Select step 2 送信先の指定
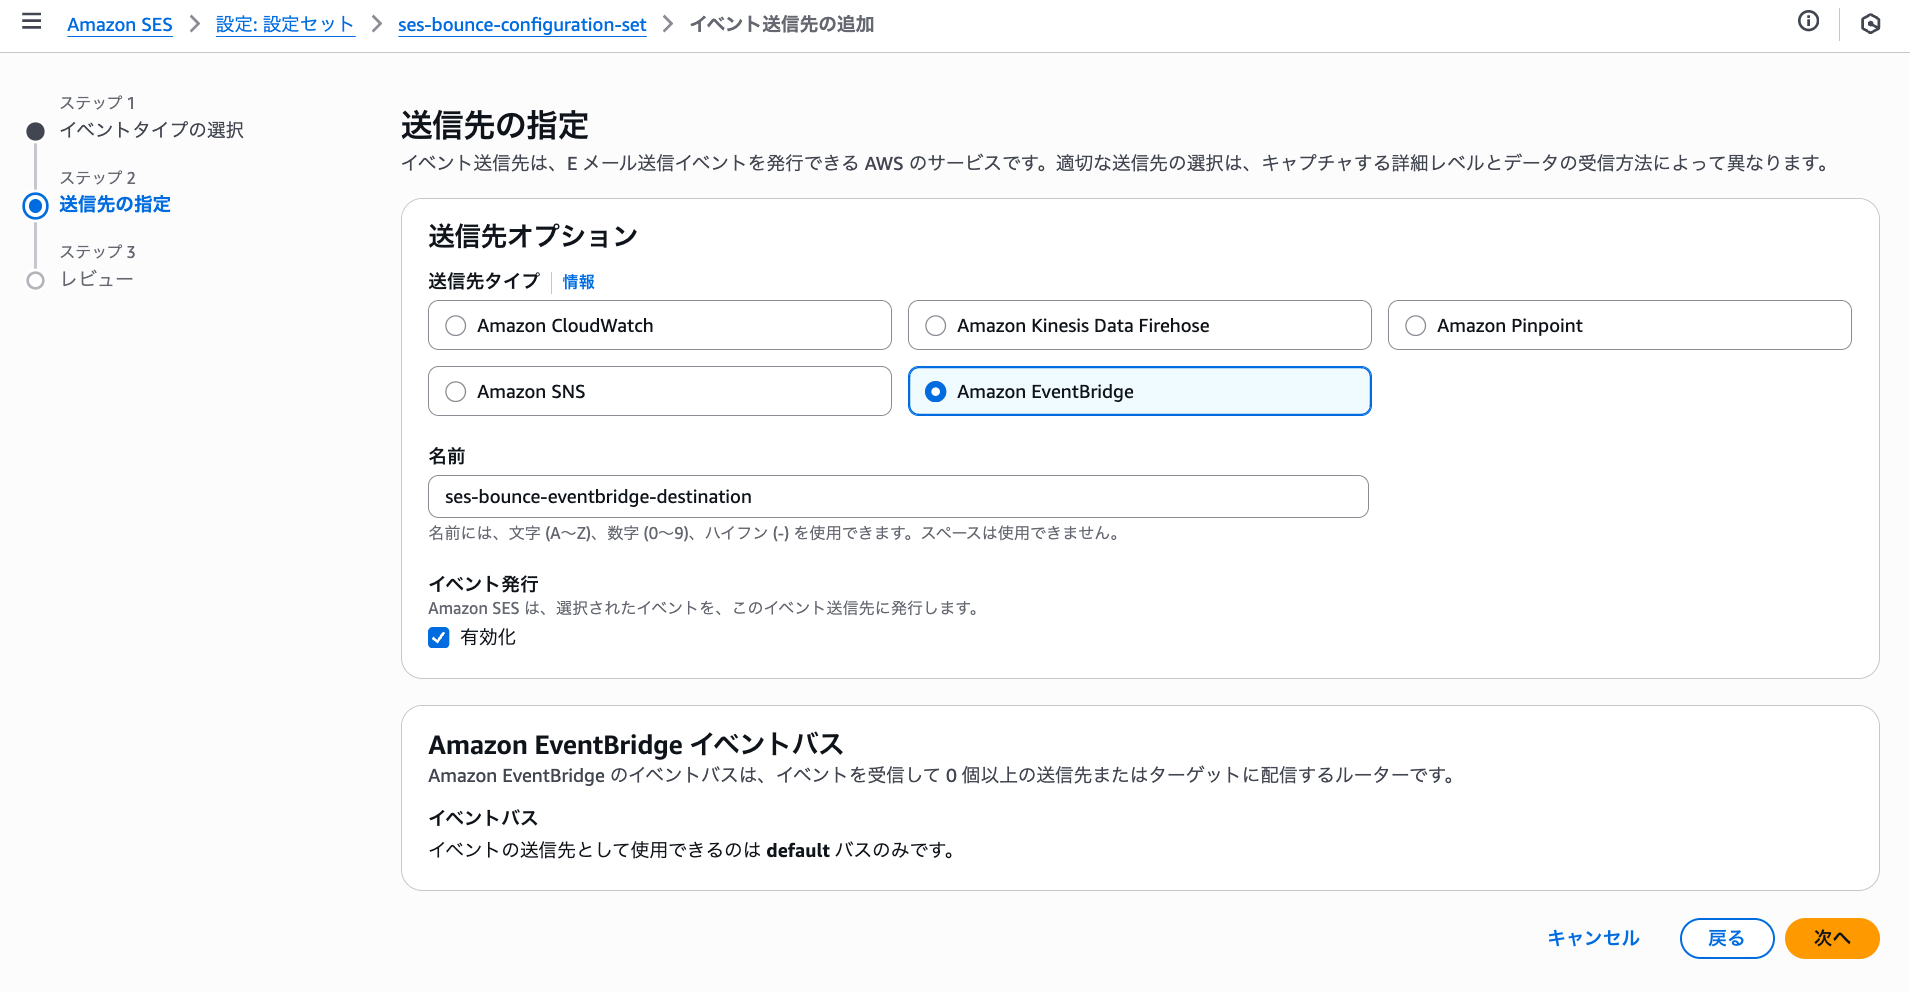 pos(115,204)
